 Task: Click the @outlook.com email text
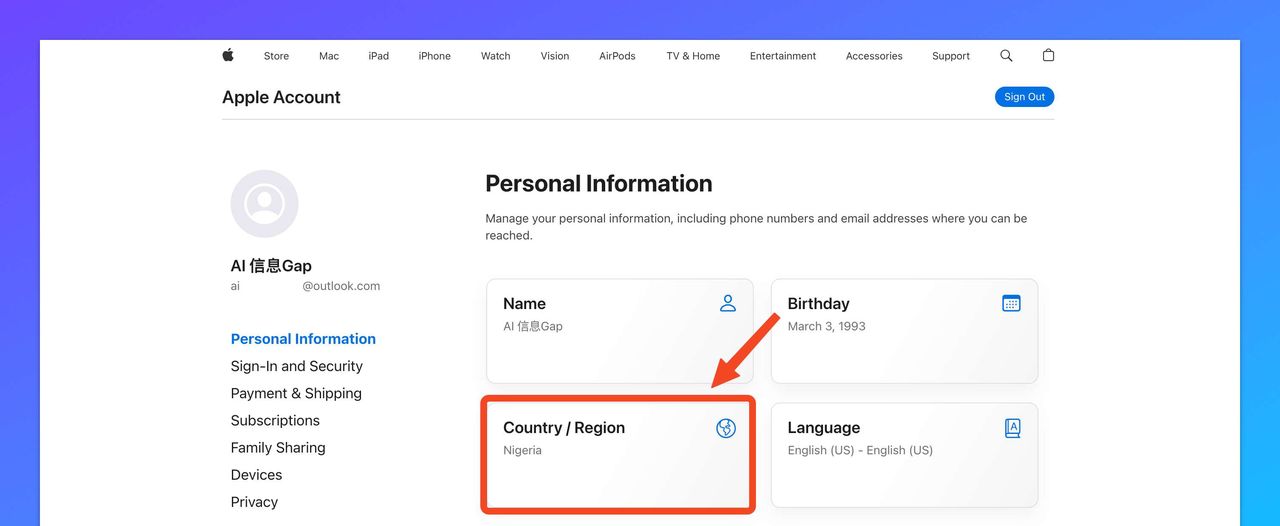click(x=341, y=286)
